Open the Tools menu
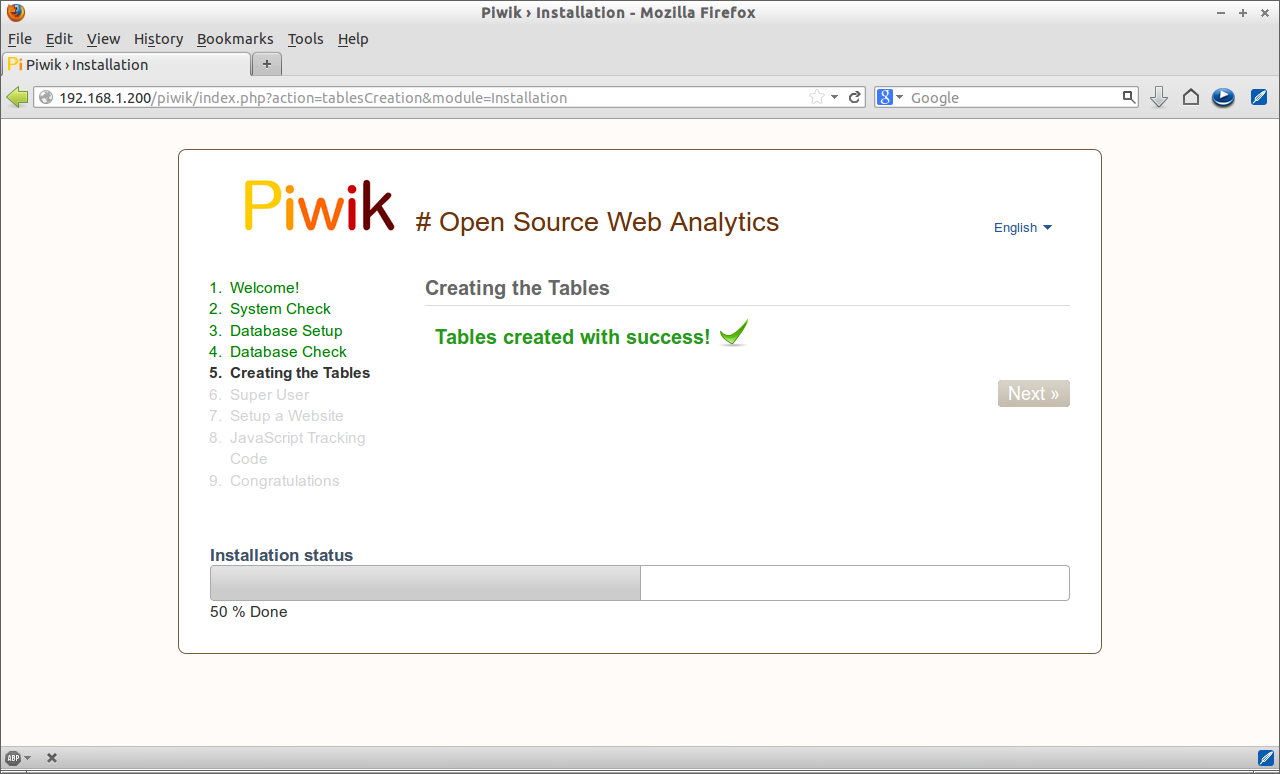Viewport: 1280px width, 774px height. [305, 39]
